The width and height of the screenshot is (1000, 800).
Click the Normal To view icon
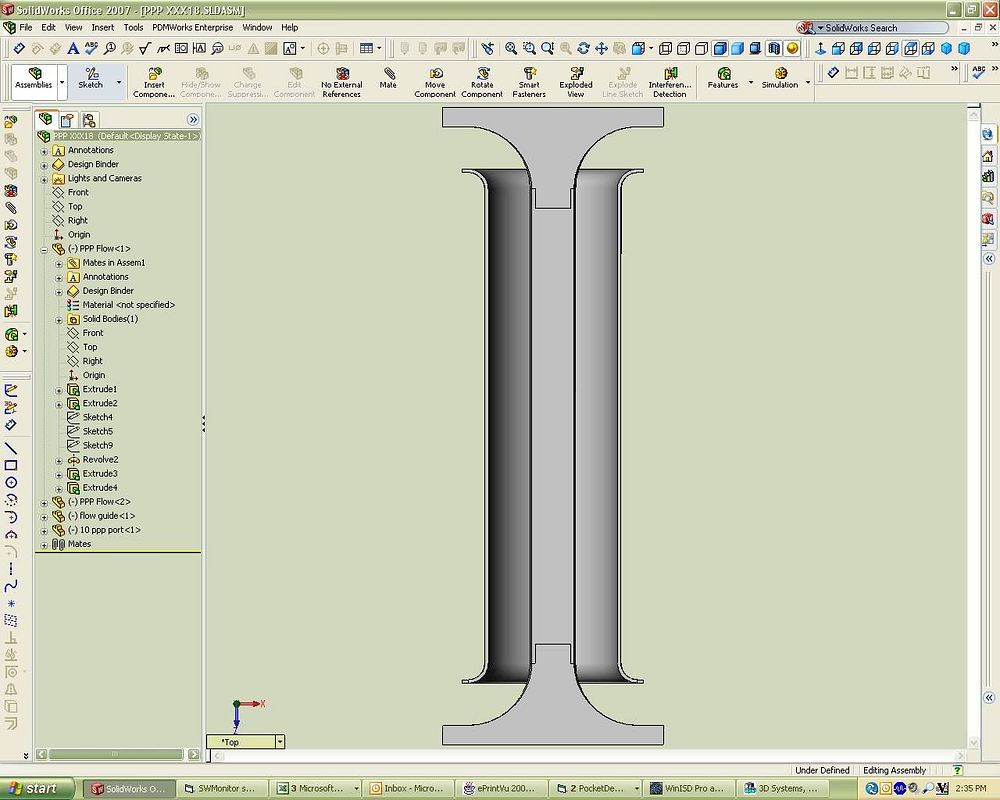point(821,48)
